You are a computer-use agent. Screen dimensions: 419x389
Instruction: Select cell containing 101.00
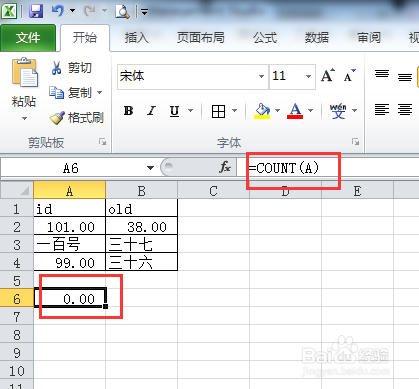tap(69, 227)
